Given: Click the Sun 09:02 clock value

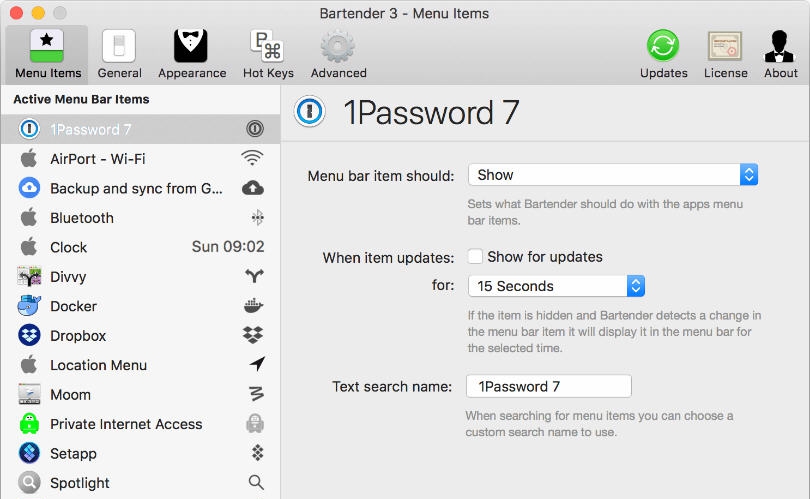Looking at the screenshot, I should tap(228, 246).
